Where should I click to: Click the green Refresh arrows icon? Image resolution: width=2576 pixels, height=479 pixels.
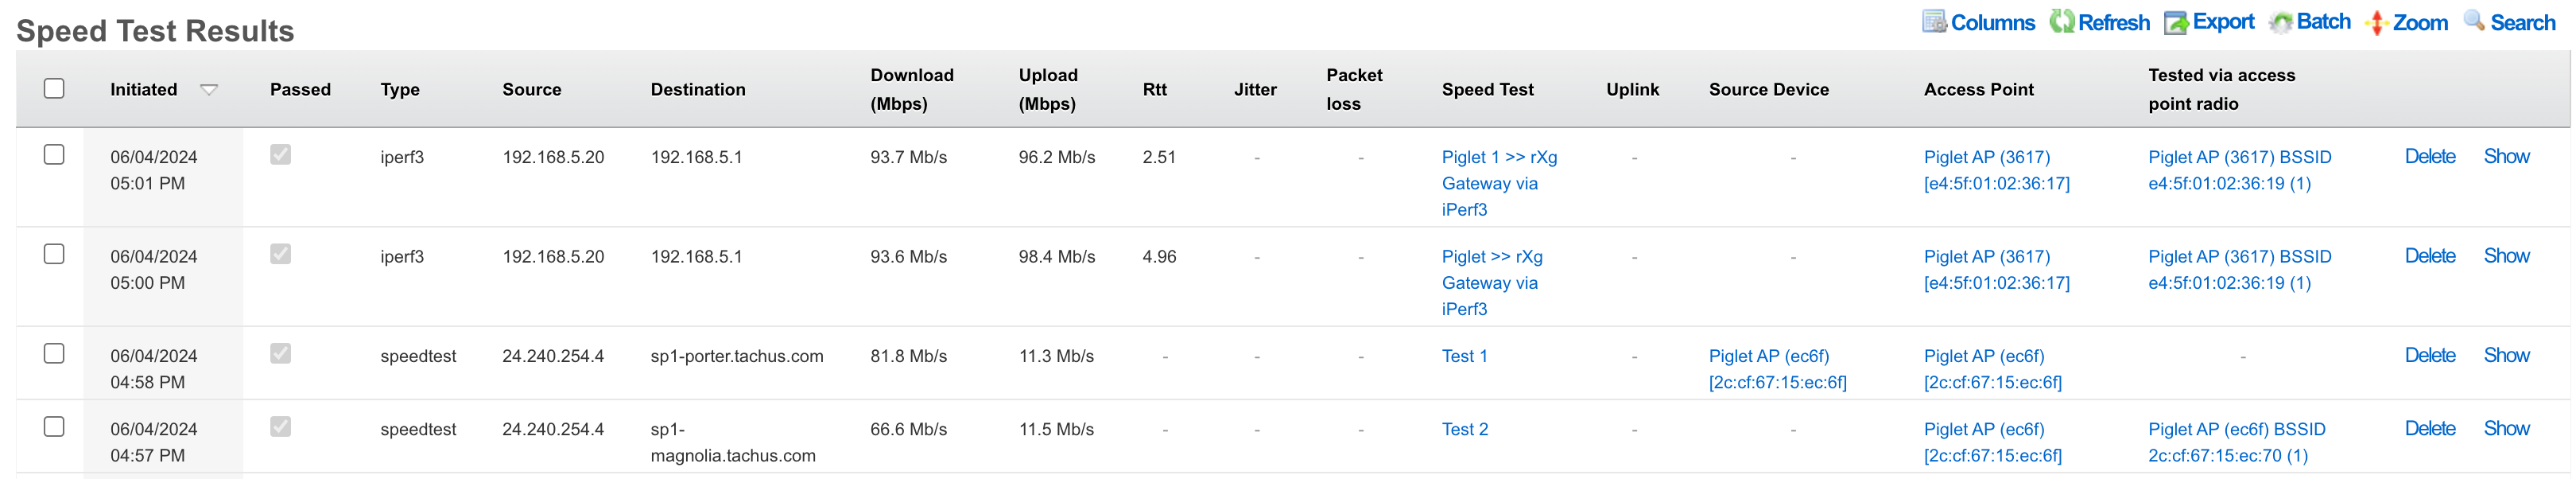click(2061, 22)
